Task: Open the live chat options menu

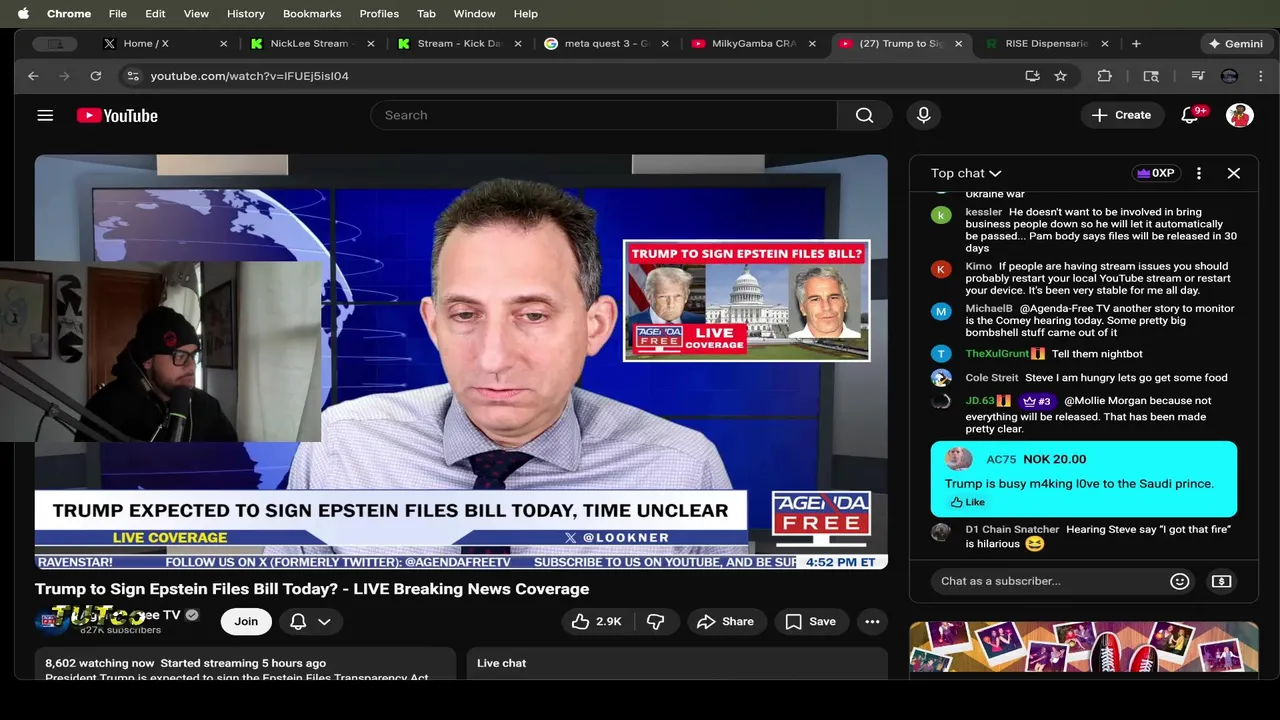Action: pos(1199,173)
